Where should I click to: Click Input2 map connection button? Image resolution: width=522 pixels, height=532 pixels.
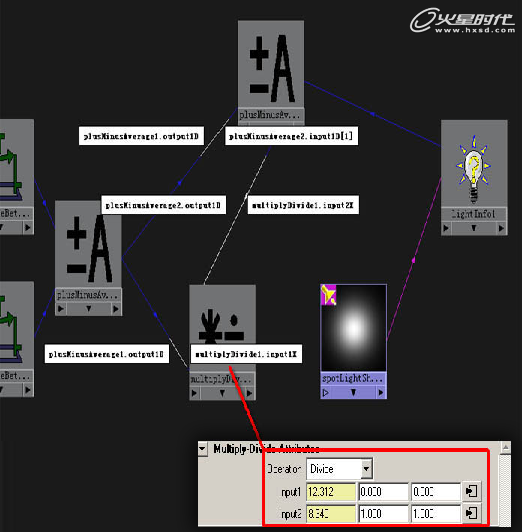click(x=471, y=513)
